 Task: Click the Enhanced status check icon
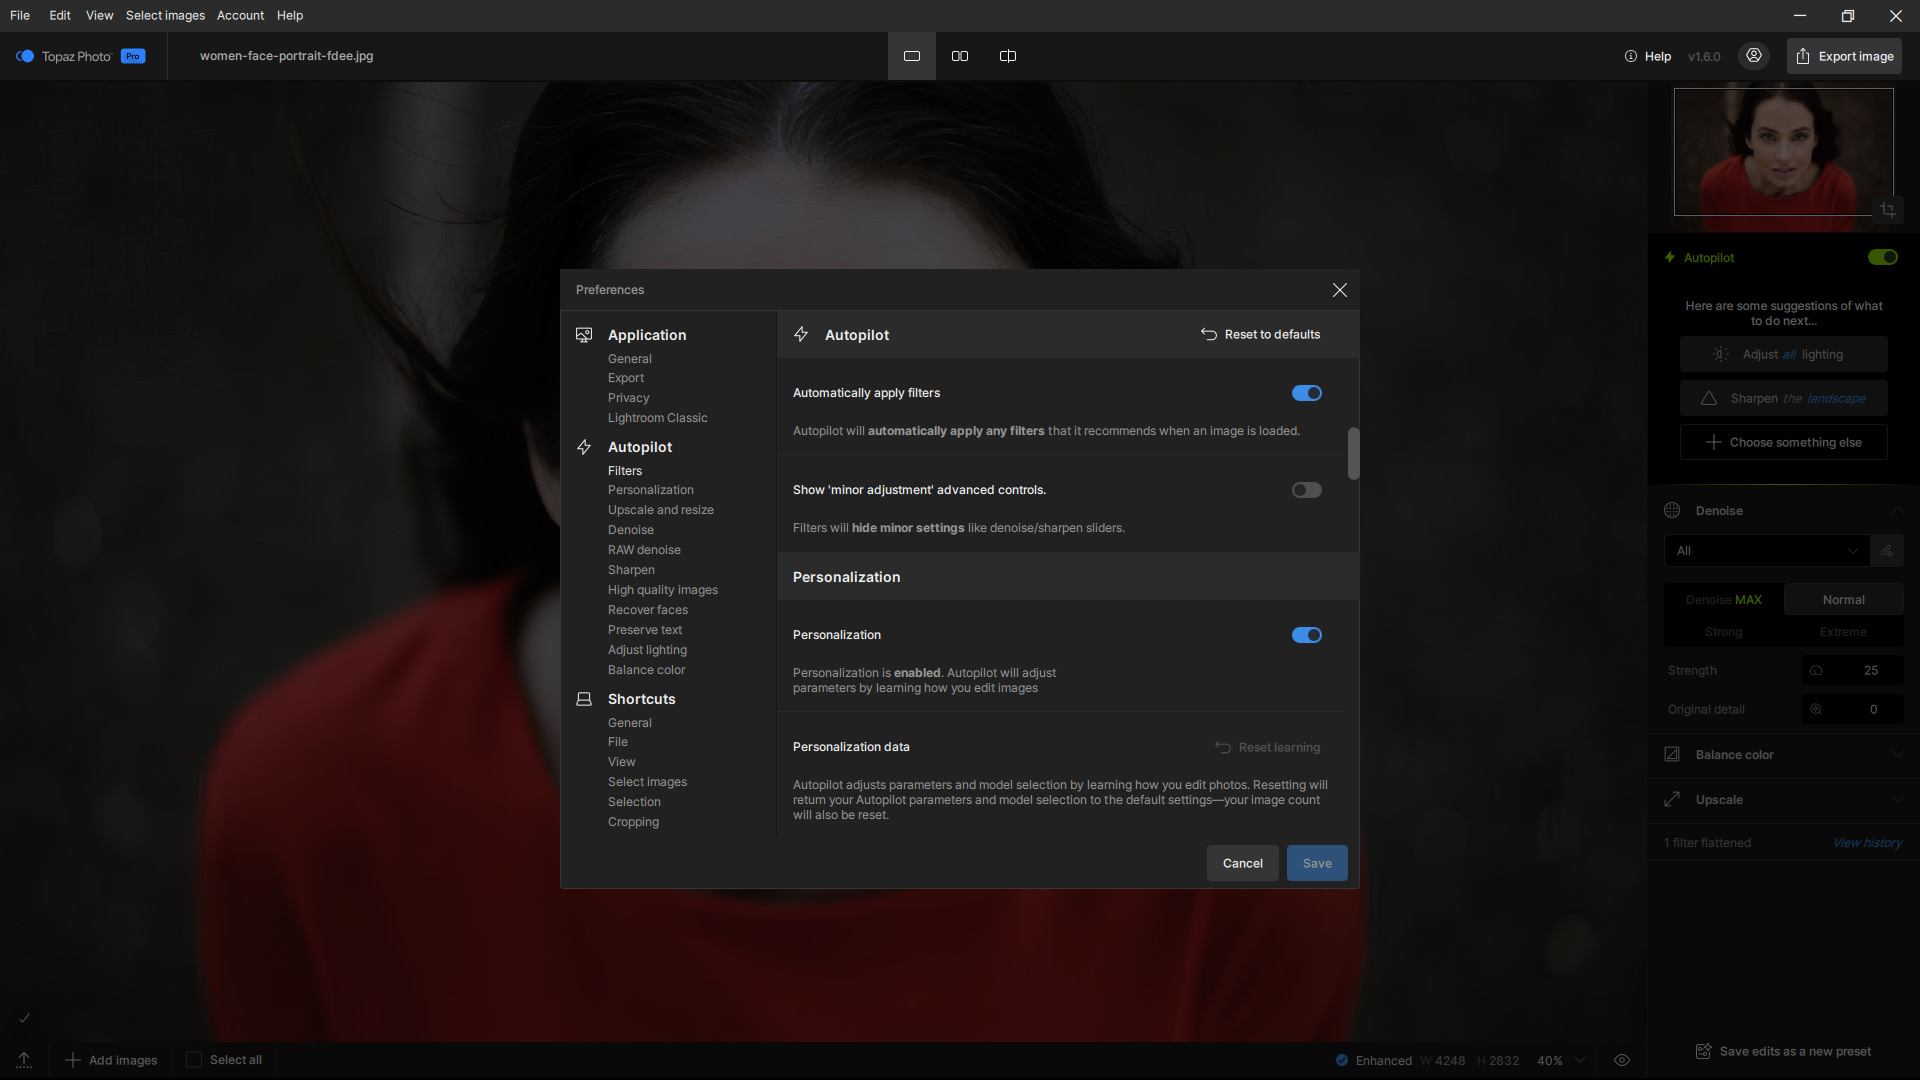click(1342, 1060)
